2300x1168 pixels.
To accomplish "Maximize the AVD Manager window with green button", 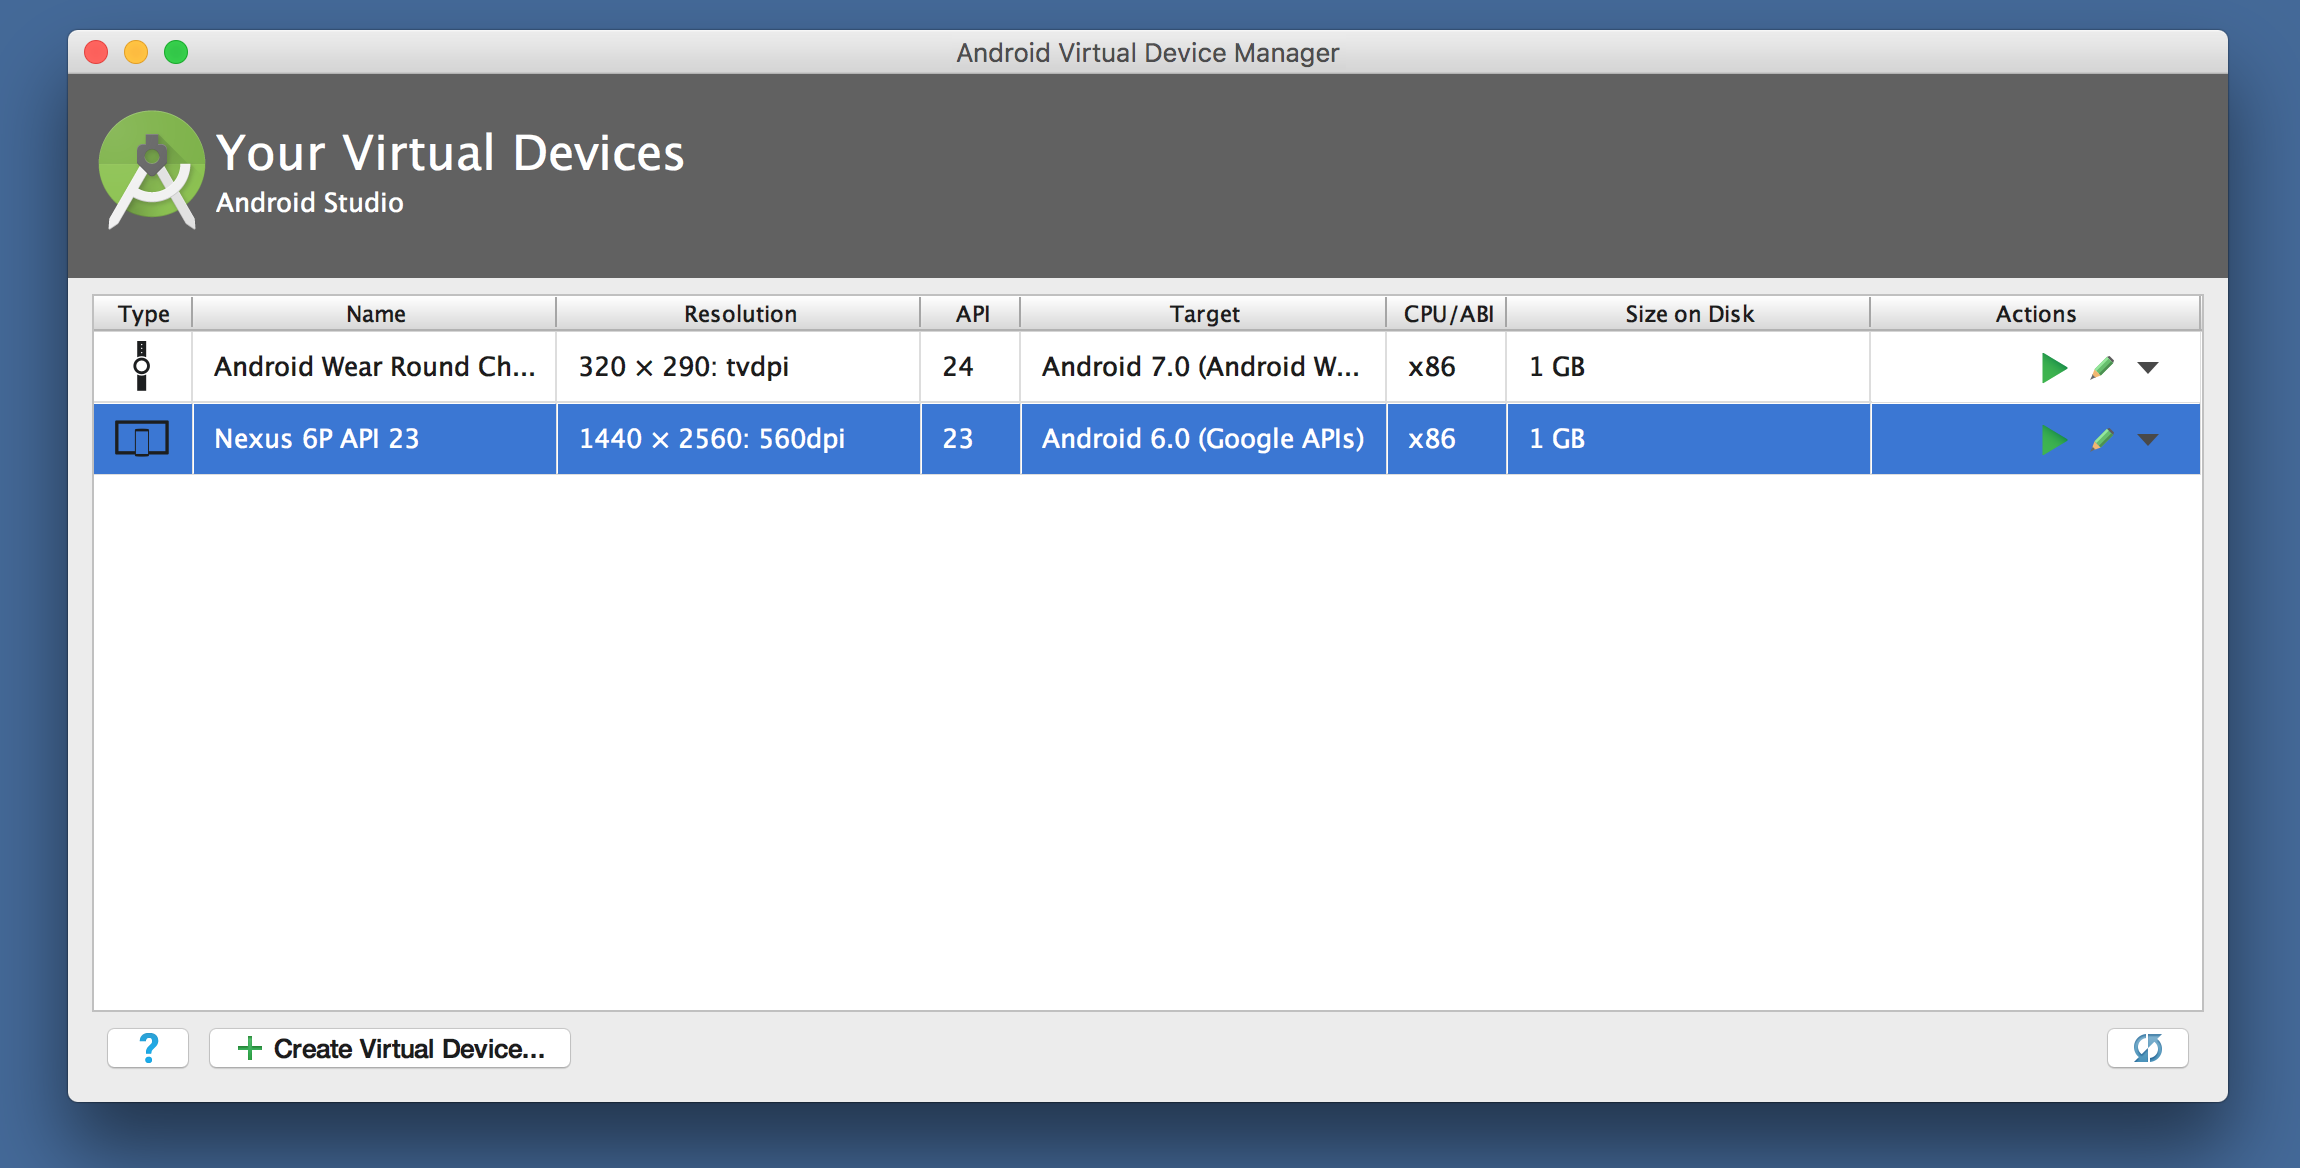I will pyautogui.click(x=176, y=52).
